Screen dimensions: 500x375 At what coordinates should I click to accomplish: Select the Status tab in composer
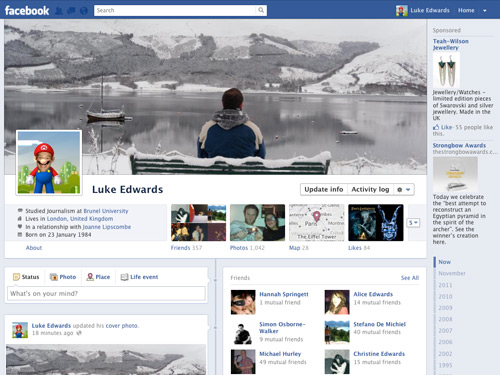(x=26, y=277)
